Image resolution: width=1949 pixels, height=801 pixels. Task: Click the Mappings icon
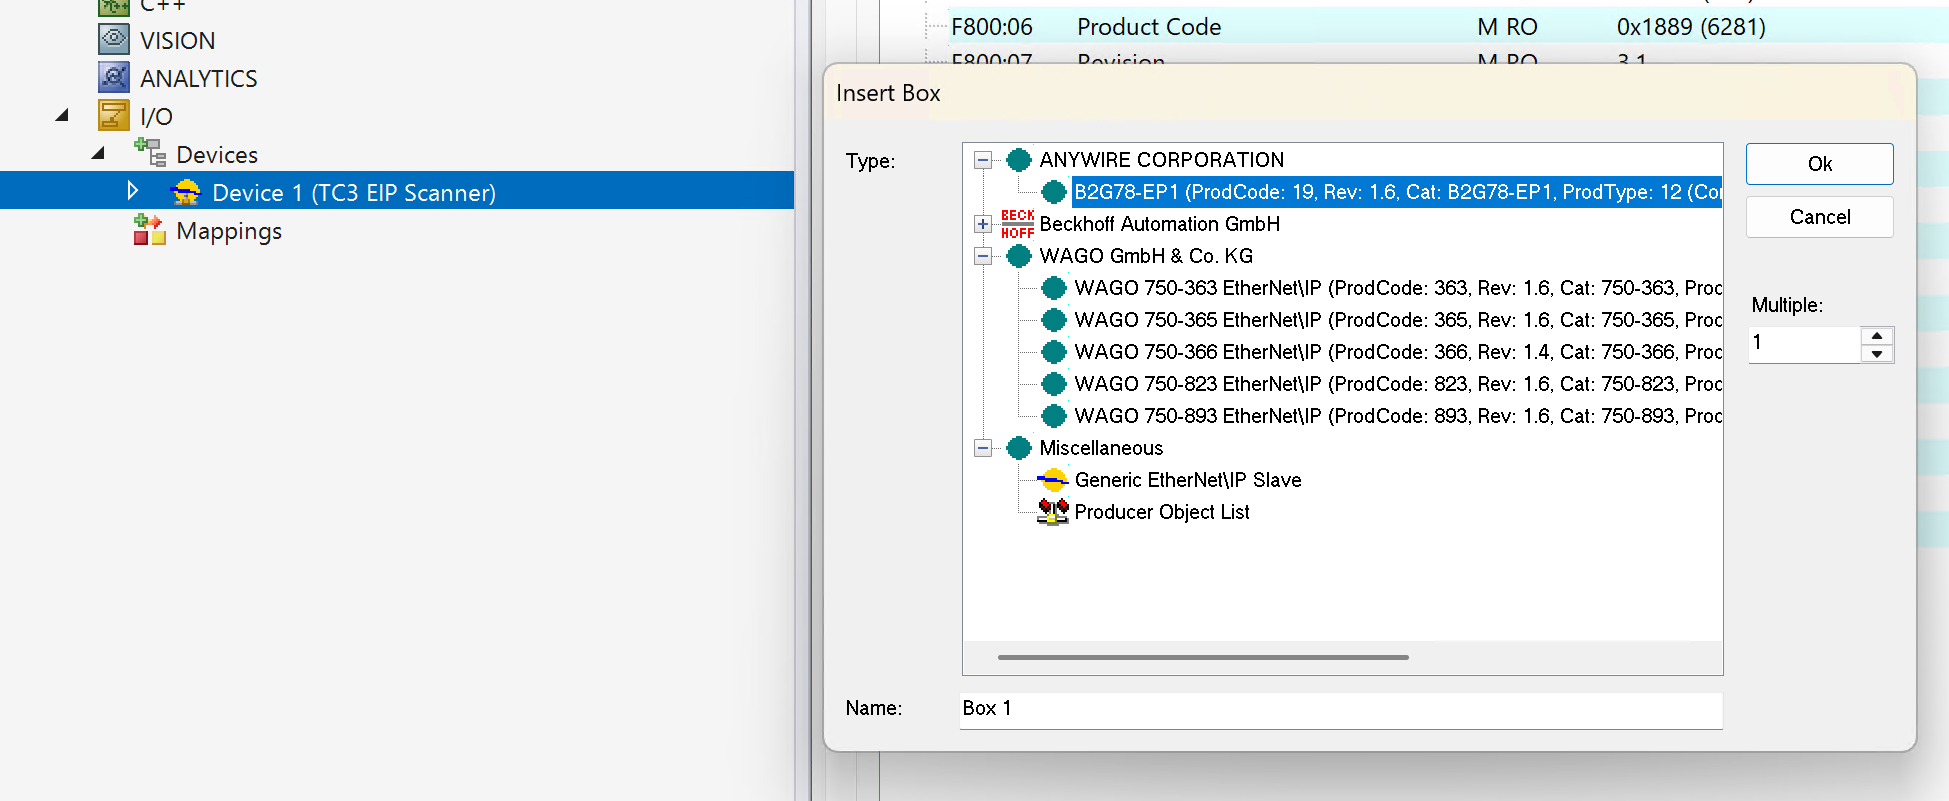150,230
